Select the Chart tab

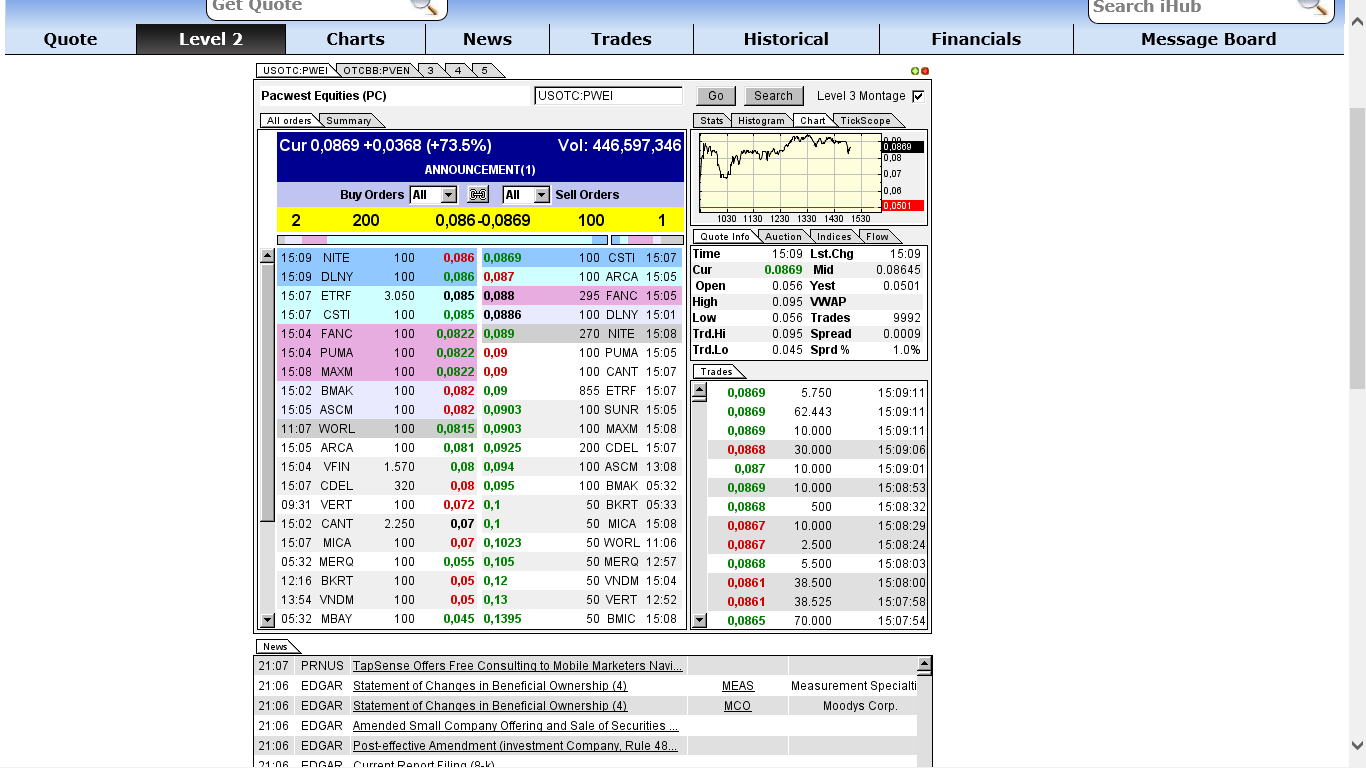pyautogui.click(x=813, y=121)
